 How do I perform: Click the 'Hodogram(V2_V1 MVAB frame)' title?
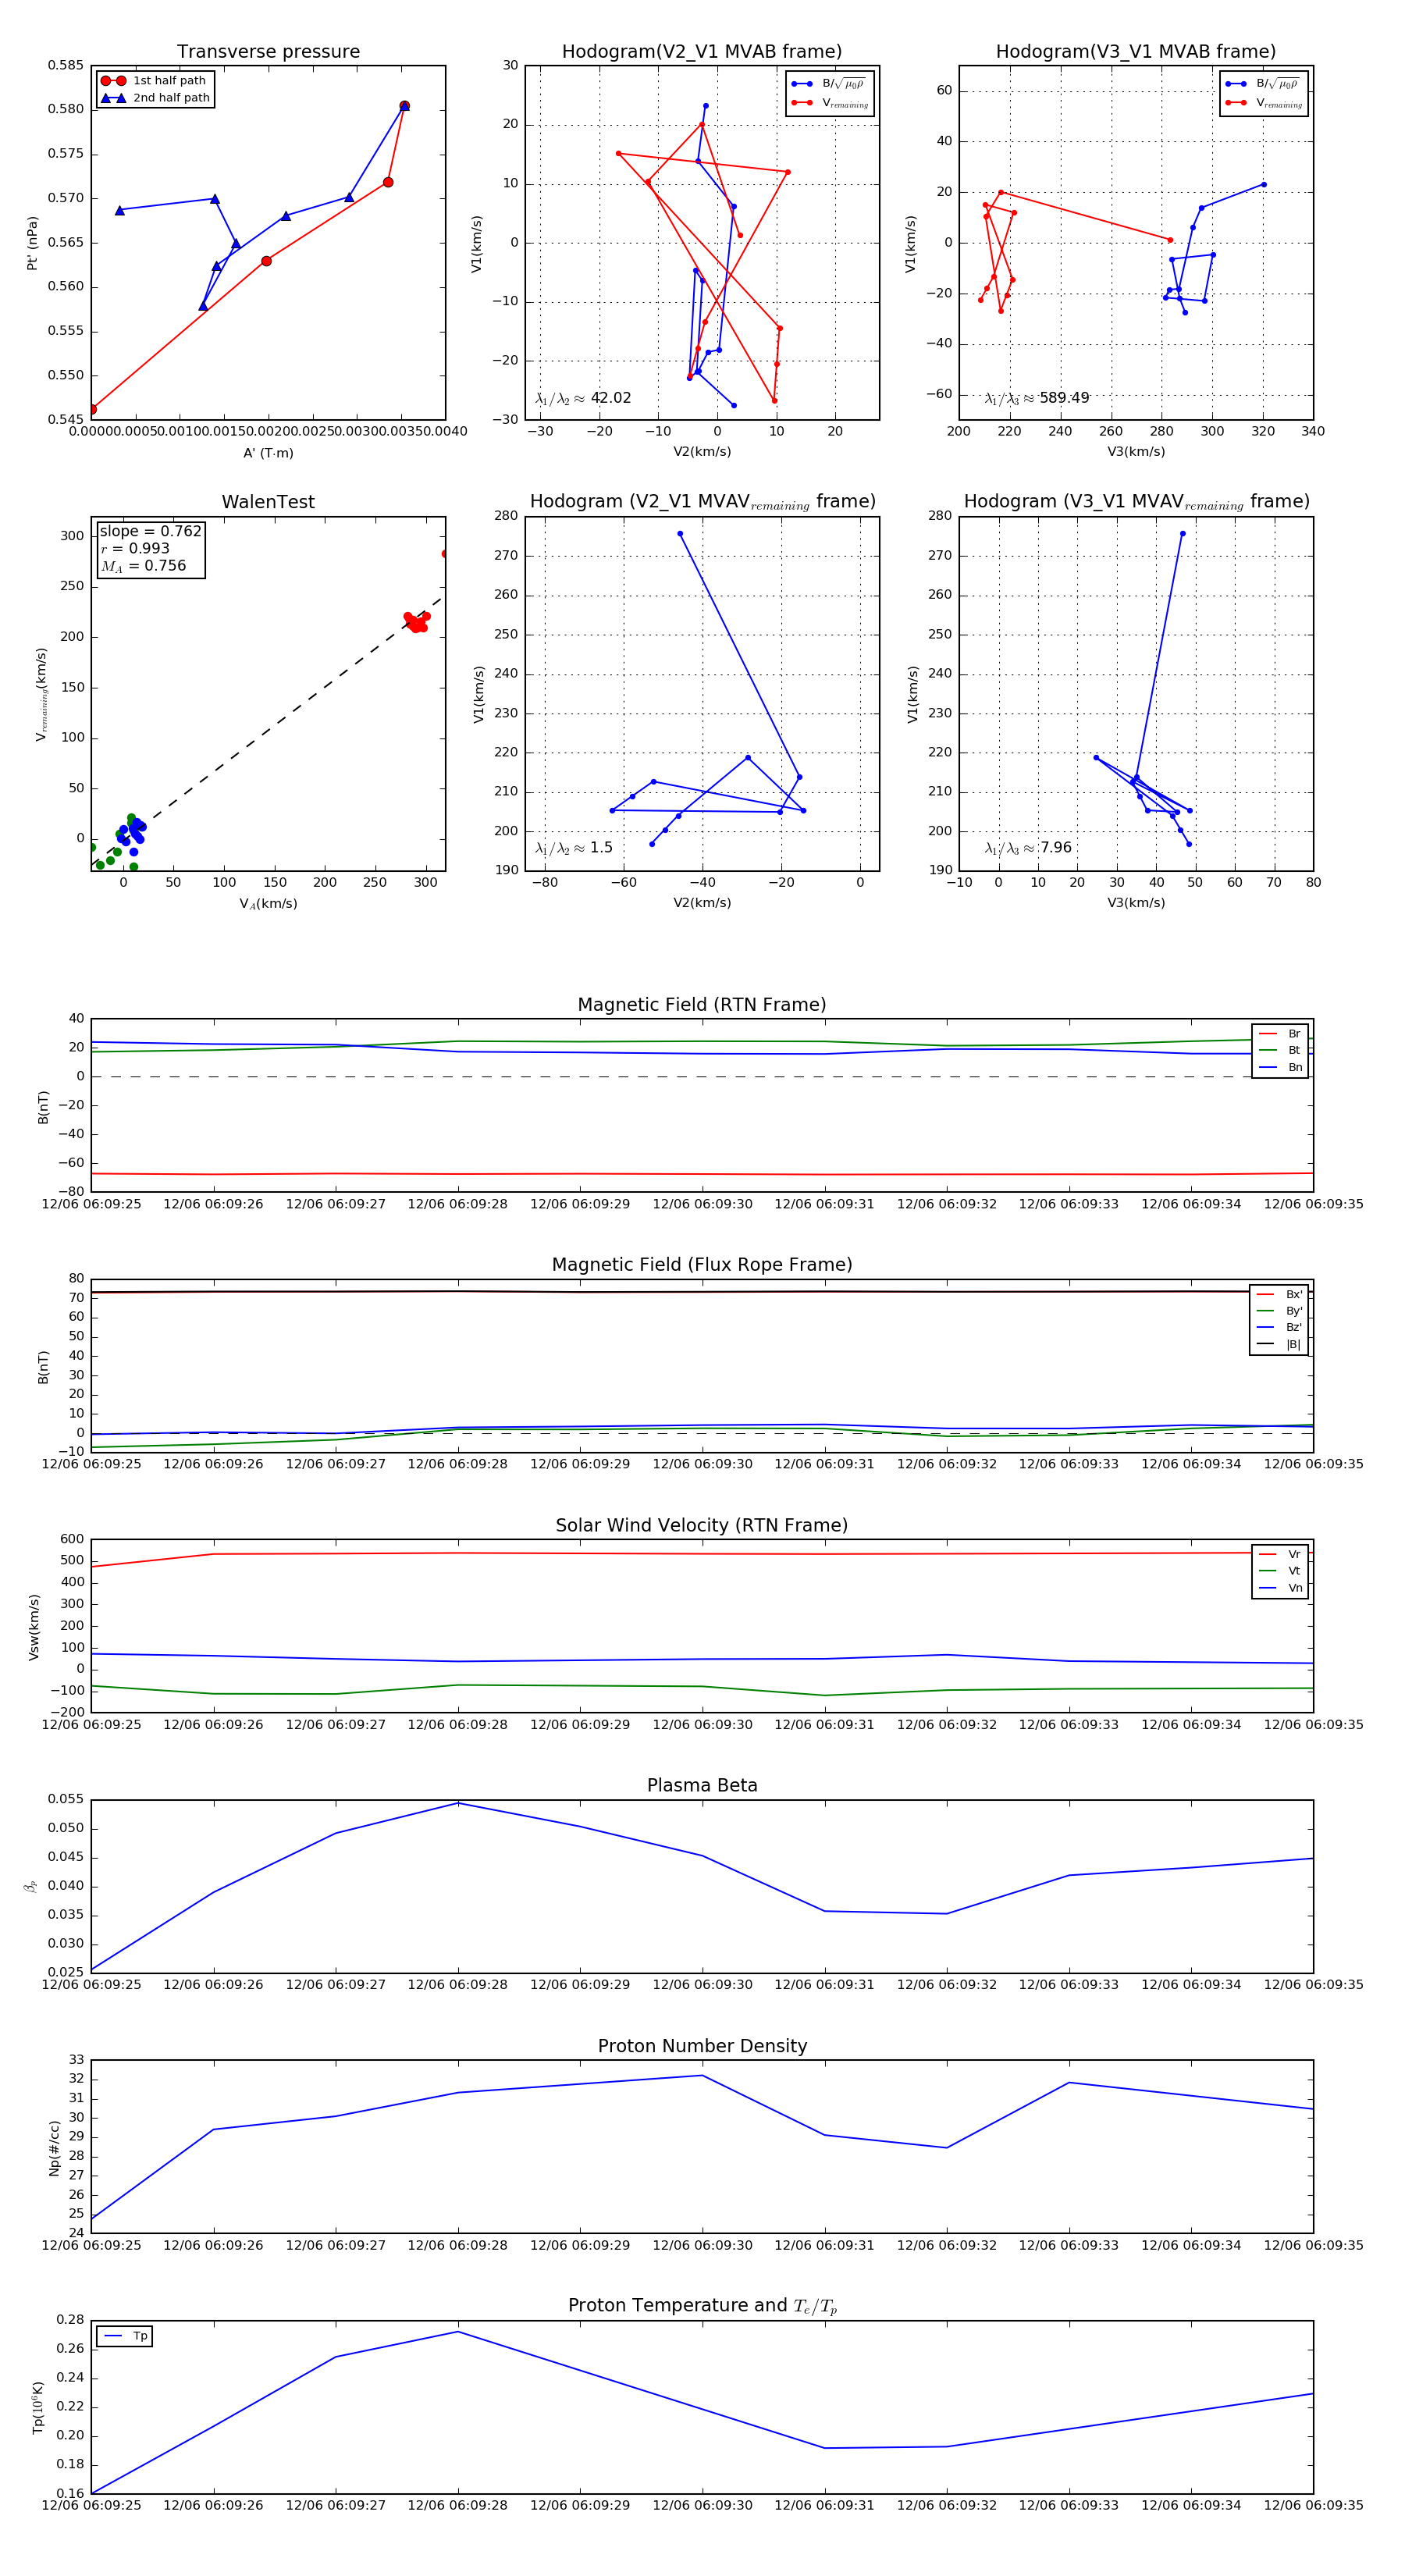point(702,52)
